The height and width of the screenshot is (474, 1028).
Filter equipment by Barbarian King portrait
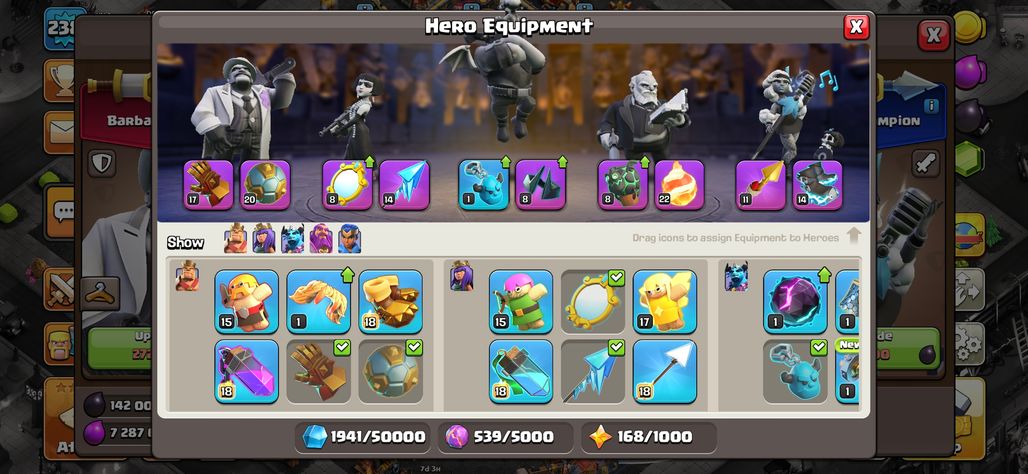pos(235,239)
